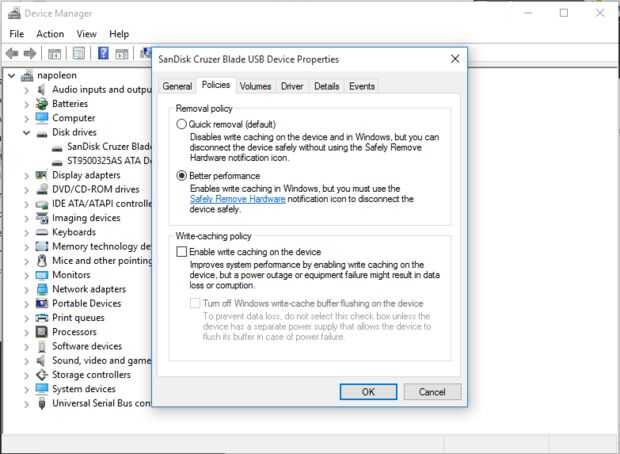Click the Monitors category icon
Image resolution: width=620 pixels, height=454 pixels.
click(x=42, y=275)
